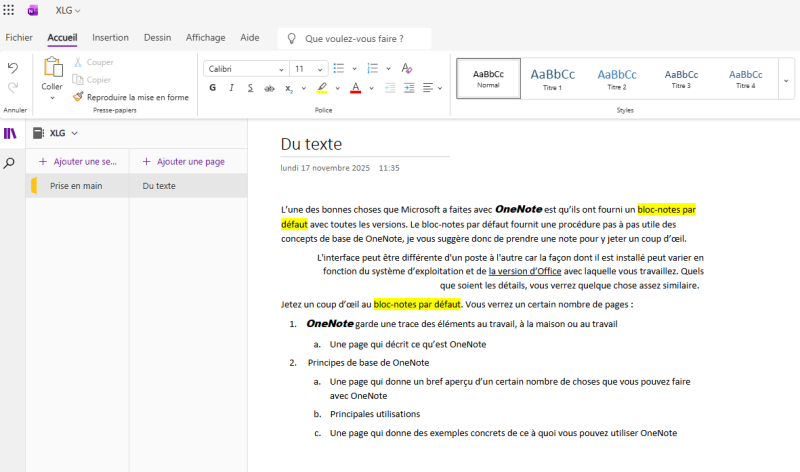
Task: Expand the numbering style dropdown arrow
Action: 388,69
